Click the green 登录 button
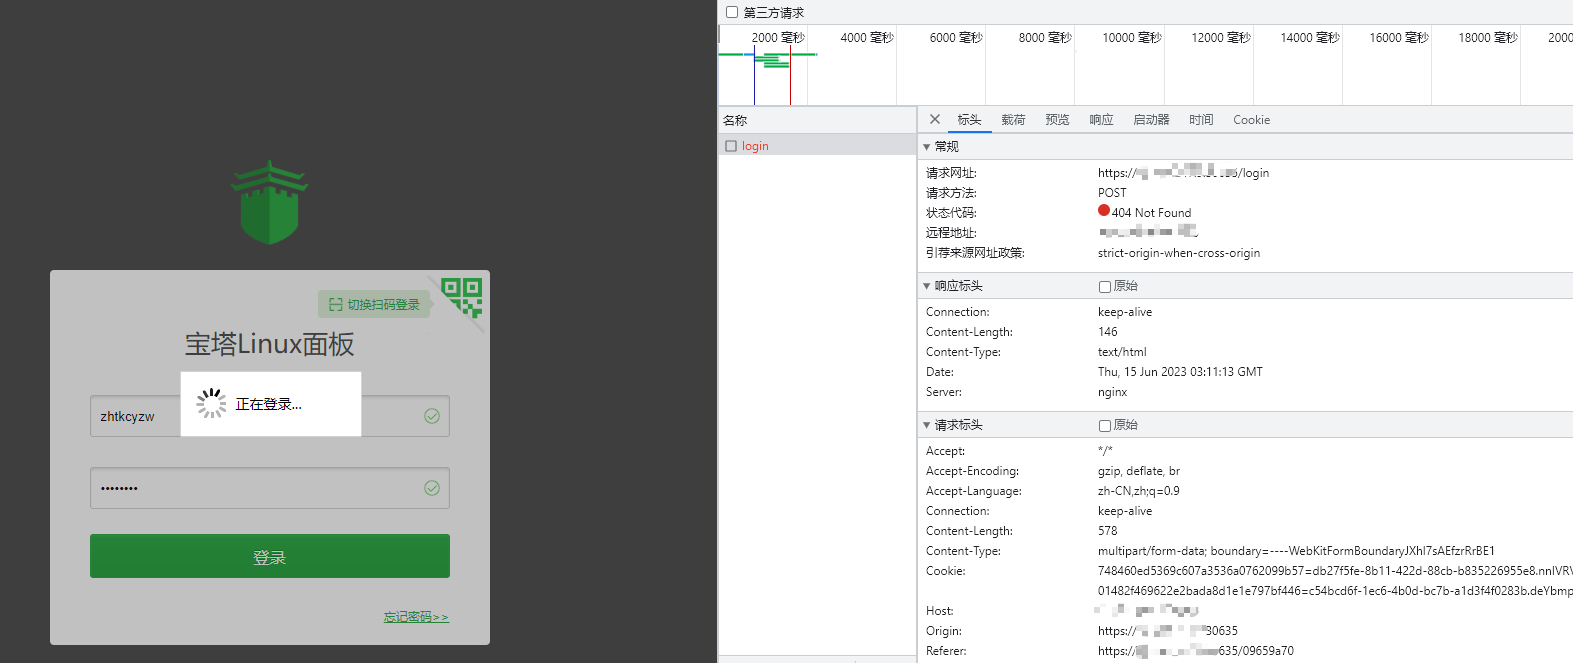The width and height of the screenshot is (1573, 663). pyautogui.click(x=270, y=556)
